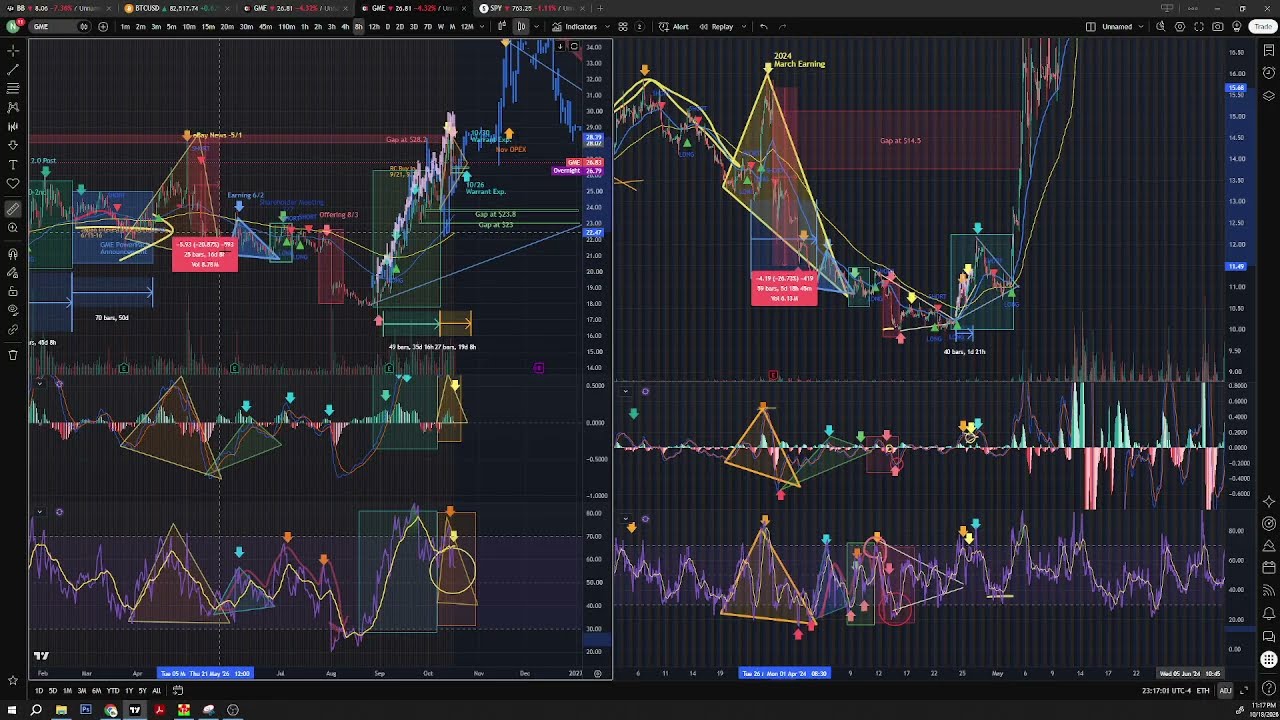Screen dimensions: 1280x720
Task: Add symbol with compare plus button
Action: [x=103, y=27]
